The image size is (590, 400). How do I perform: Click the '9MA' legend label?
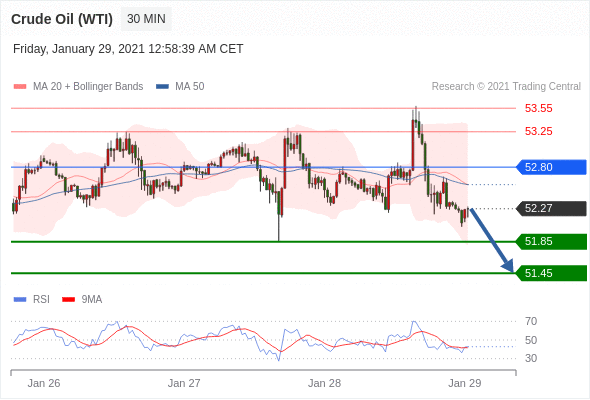(92, 300)
